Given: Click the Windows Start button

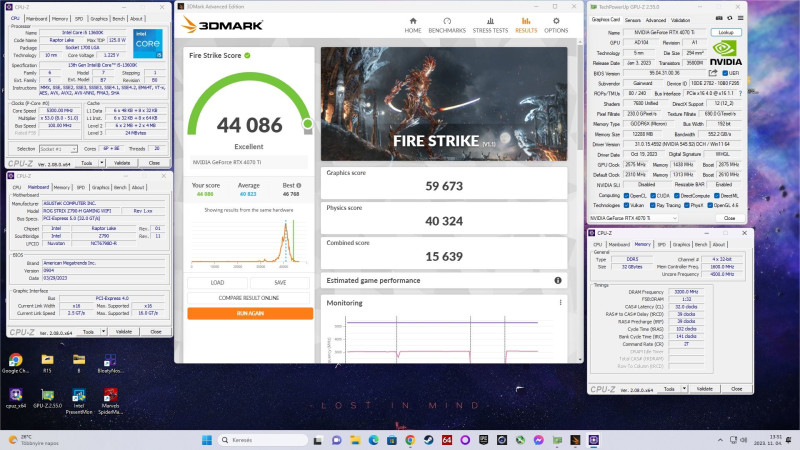Looking at the screenshot, I should (207, 440).
